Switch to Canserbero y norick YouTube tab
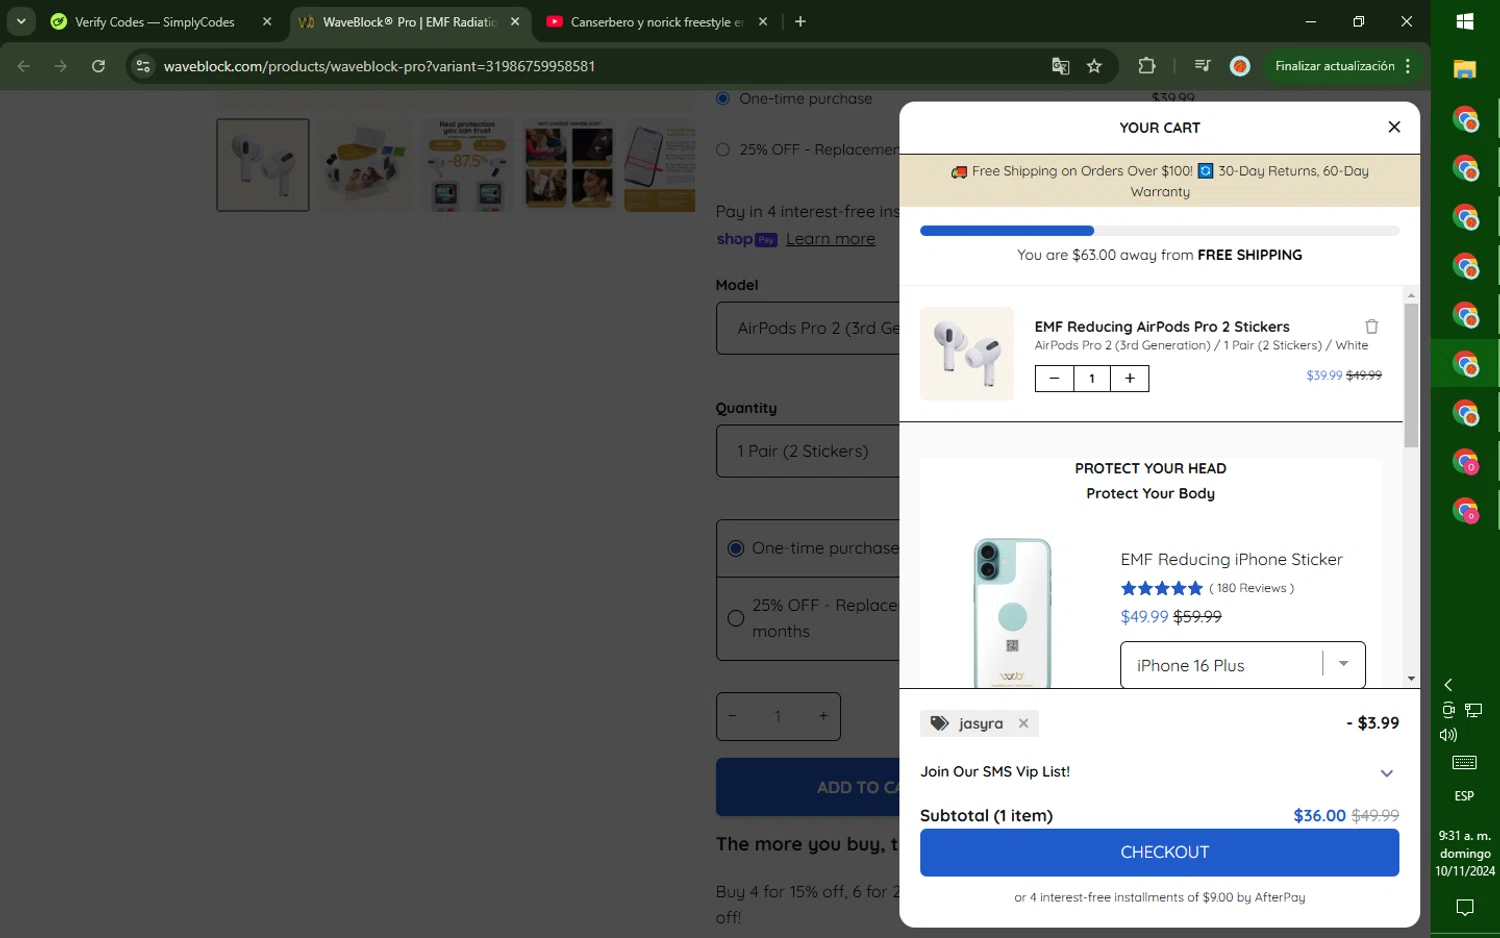 click(657, 22)
